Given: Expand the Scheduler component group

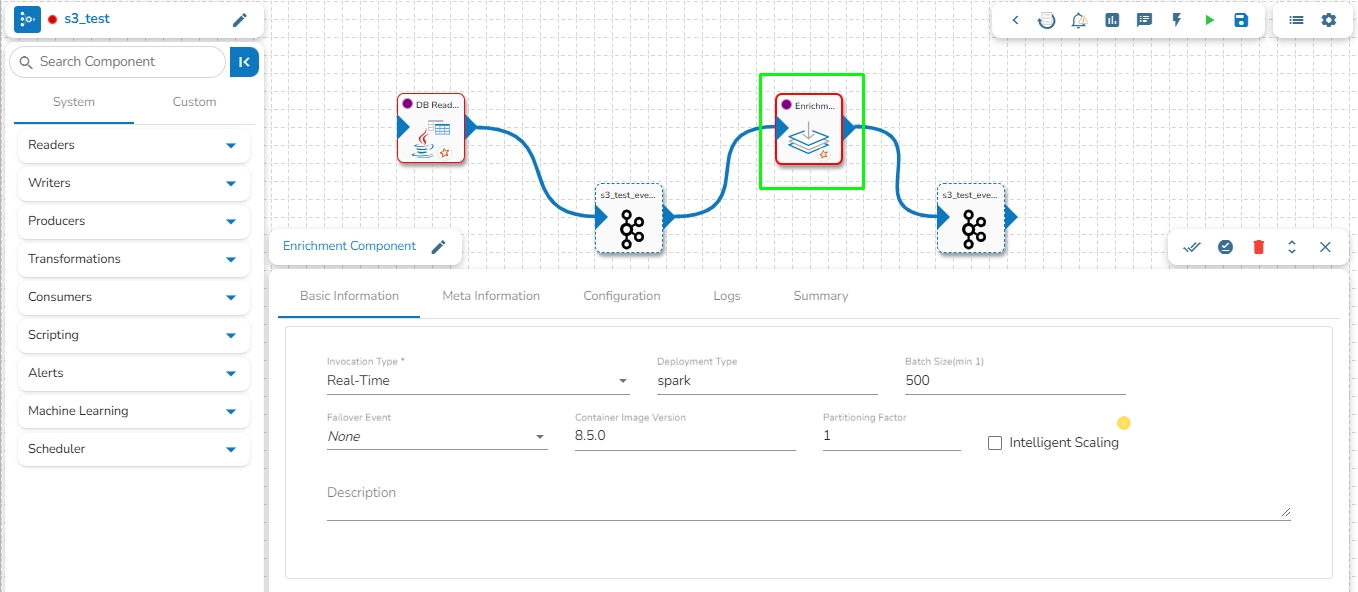Looking at the screenshot, I should tap(134, 449).
